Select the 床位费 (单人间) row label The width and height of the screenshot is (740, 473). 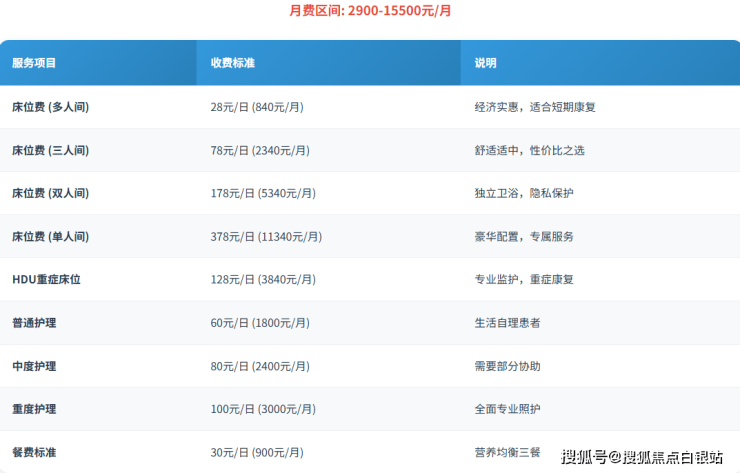[x=50, y=237]
